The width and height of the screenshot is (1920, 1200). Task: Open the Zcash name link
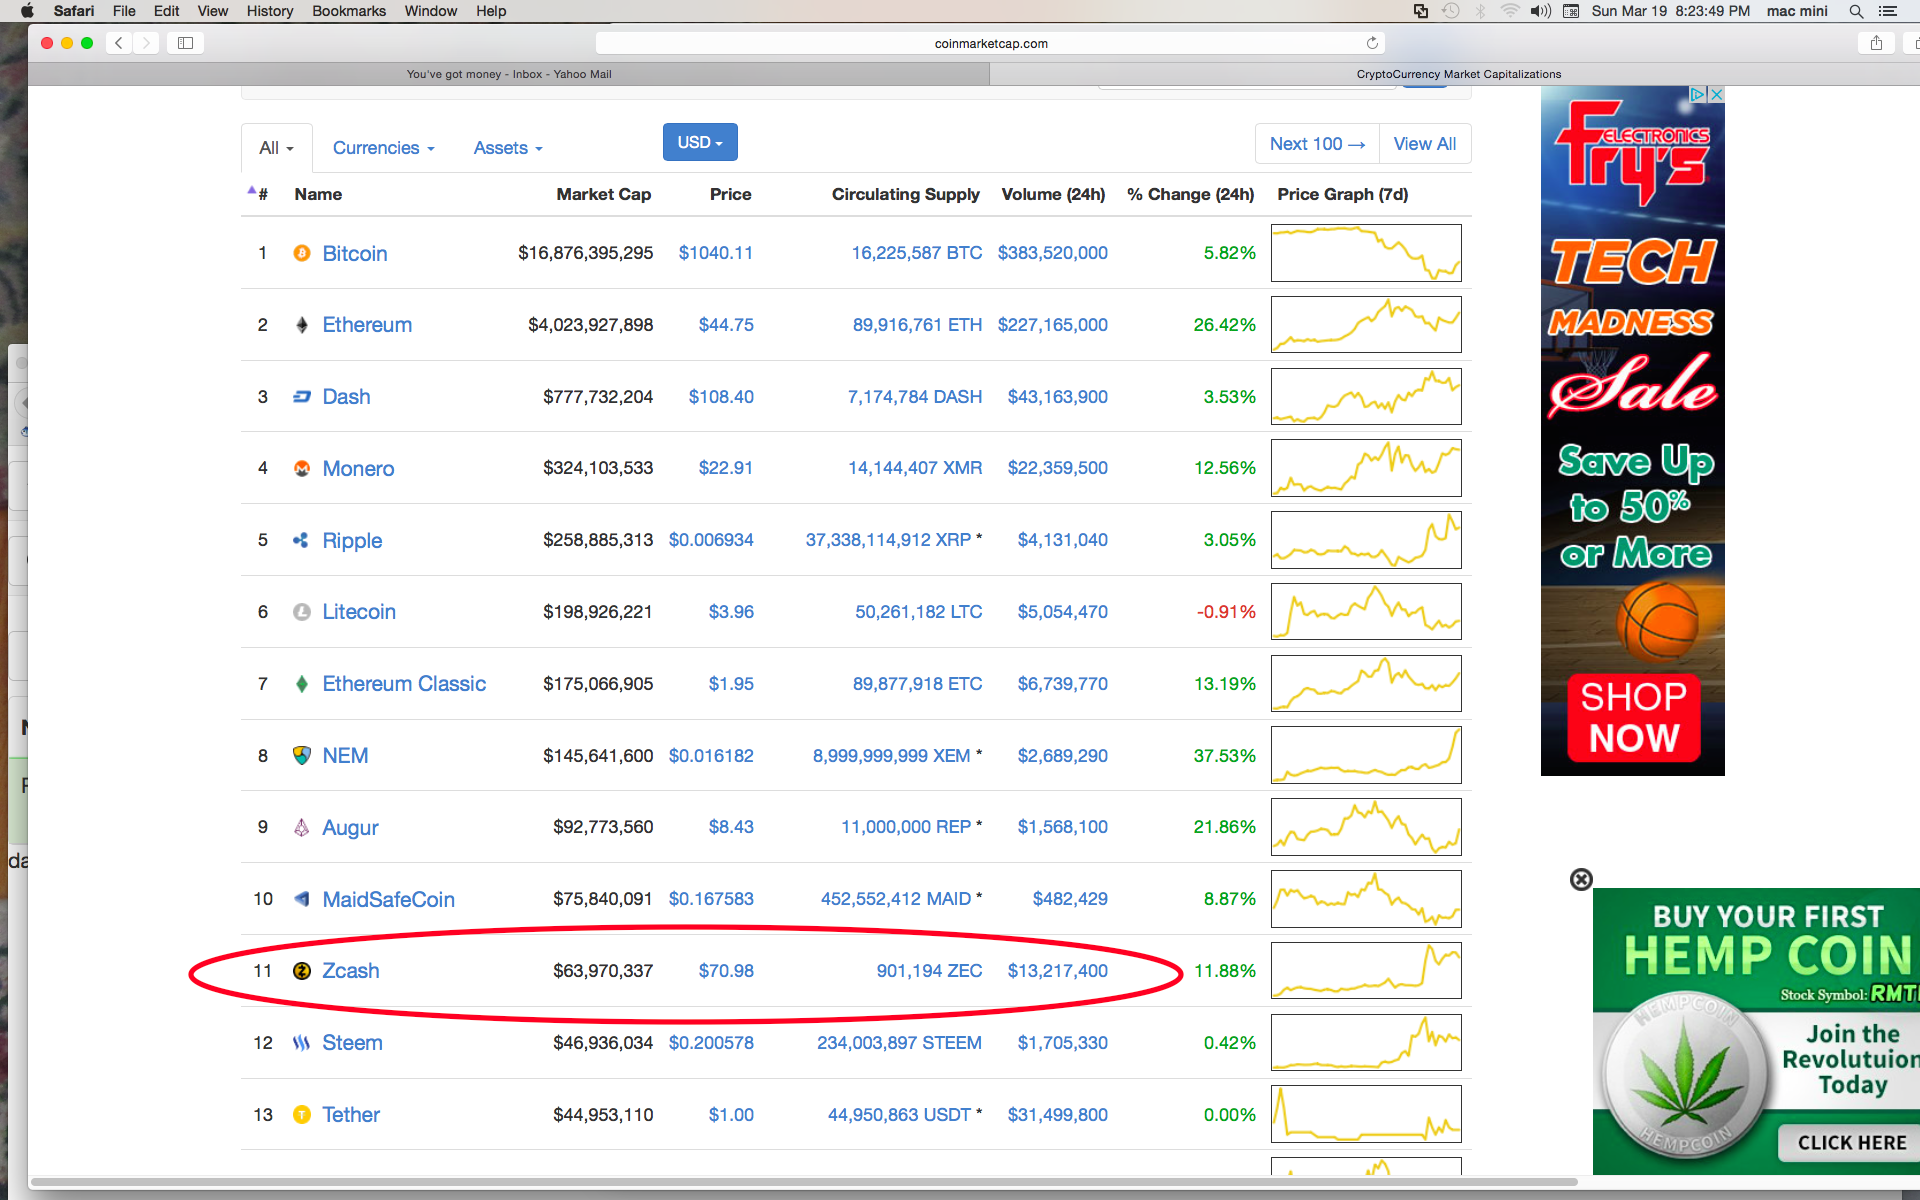350,971
